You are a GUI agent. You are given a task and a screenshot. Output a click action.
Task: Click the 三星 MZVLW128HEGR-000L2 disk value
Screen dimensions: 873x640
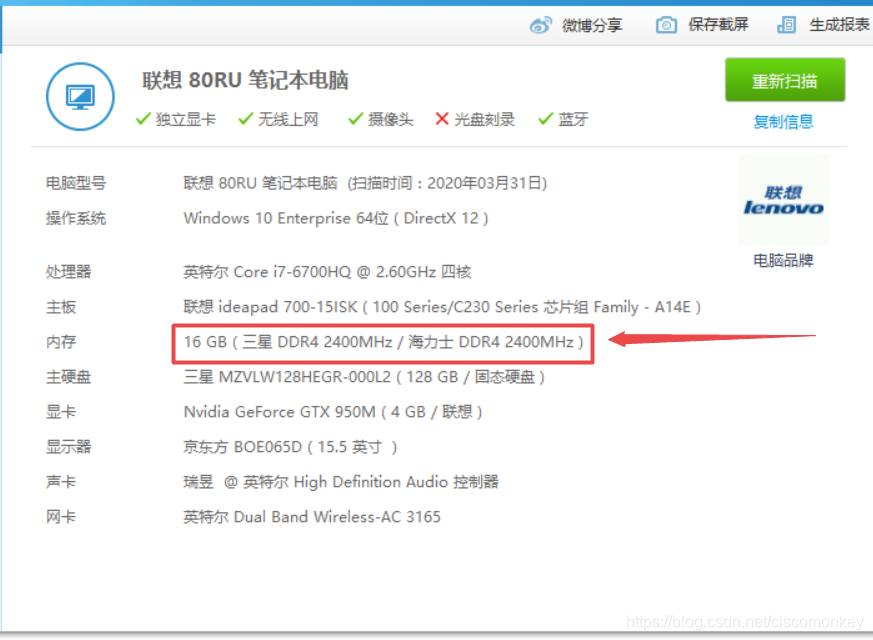364,377
